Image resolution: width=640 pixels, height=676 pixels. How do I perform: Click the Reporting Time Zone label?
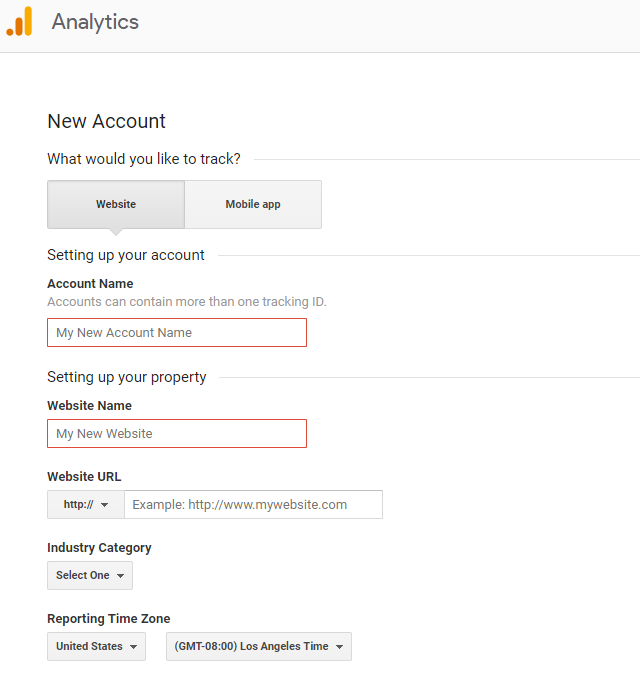(109, 619)
